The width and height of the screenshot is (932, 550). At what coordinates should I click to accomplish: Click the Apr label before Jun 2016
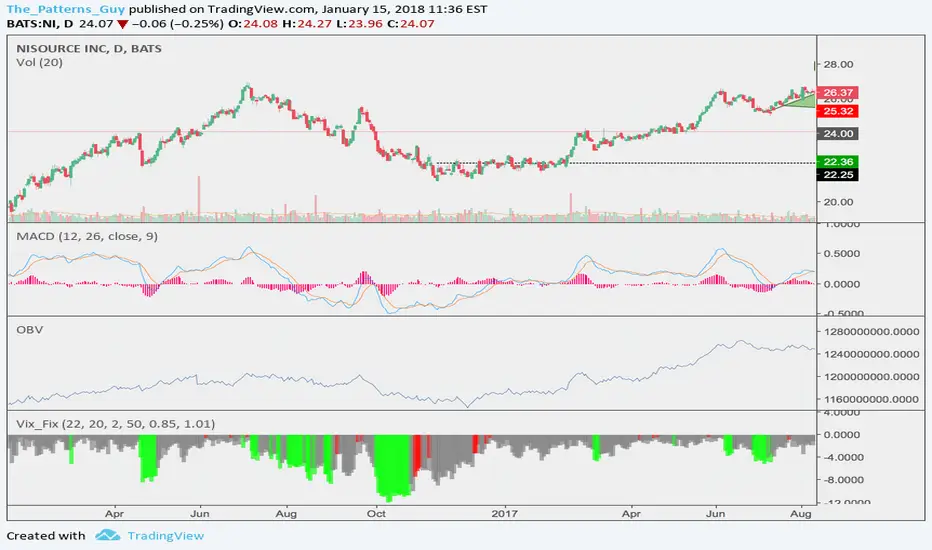point(114,514)
